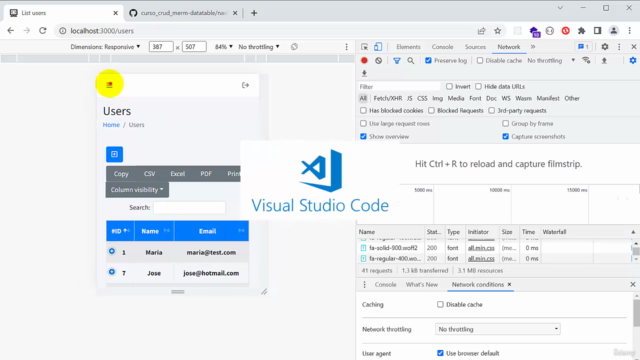
Task: Click the blue add user button
Action: 114,154
